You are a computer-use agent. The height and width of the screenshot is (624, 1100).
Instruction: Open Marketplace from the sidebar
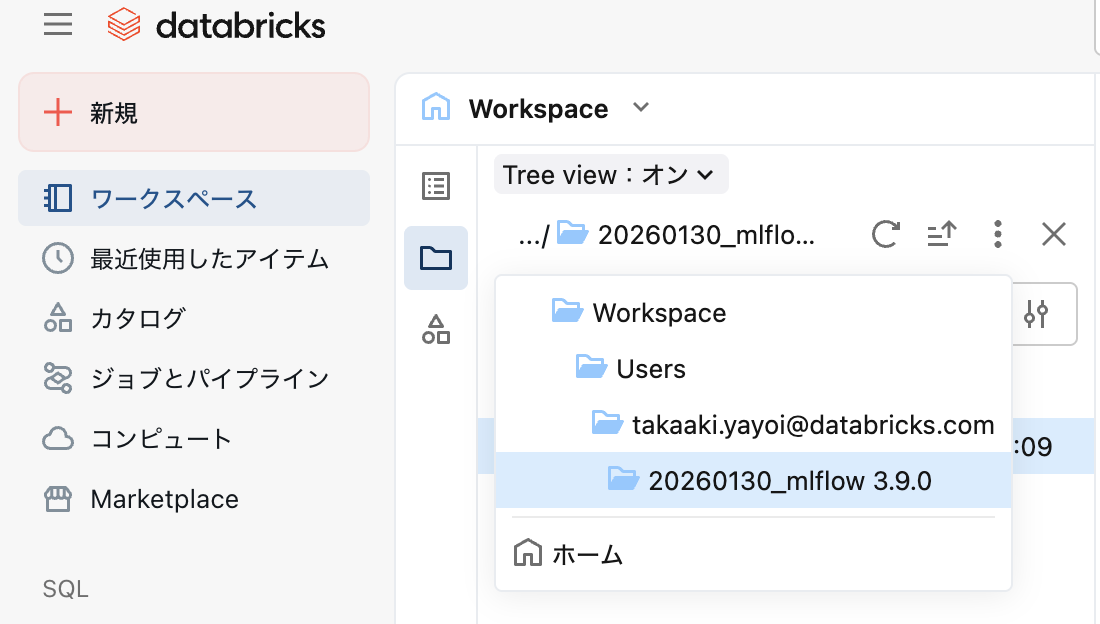click(x=163, y=499)
